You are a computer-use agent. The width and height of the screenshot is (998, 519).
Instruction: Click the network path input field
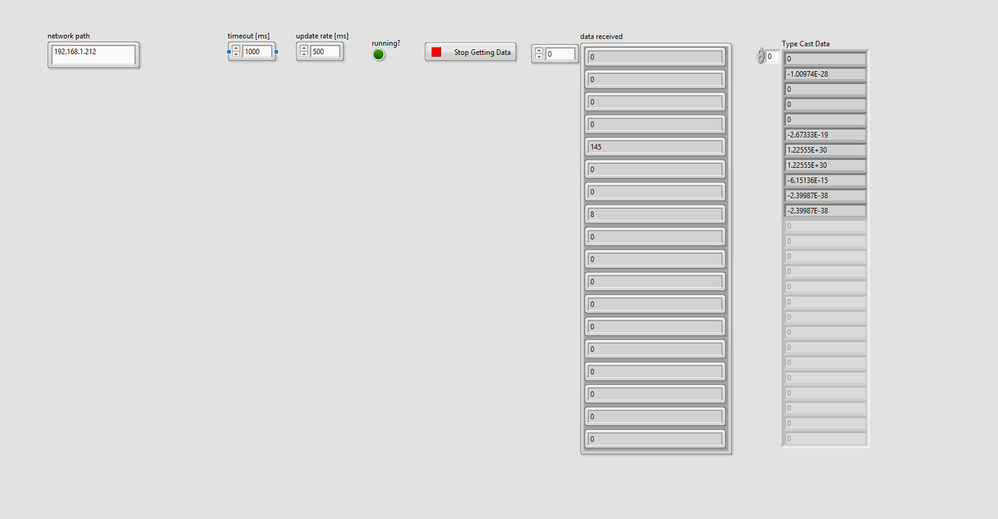point(94,55)
